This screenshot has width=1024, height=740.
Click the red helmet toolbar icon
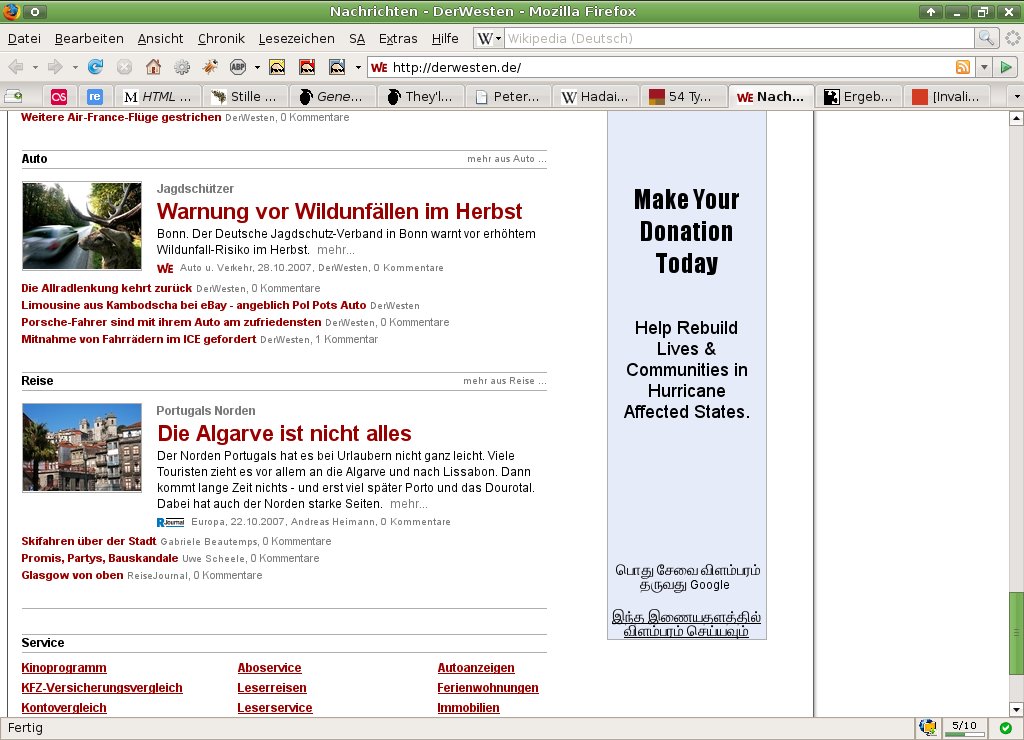pos(307,67)
